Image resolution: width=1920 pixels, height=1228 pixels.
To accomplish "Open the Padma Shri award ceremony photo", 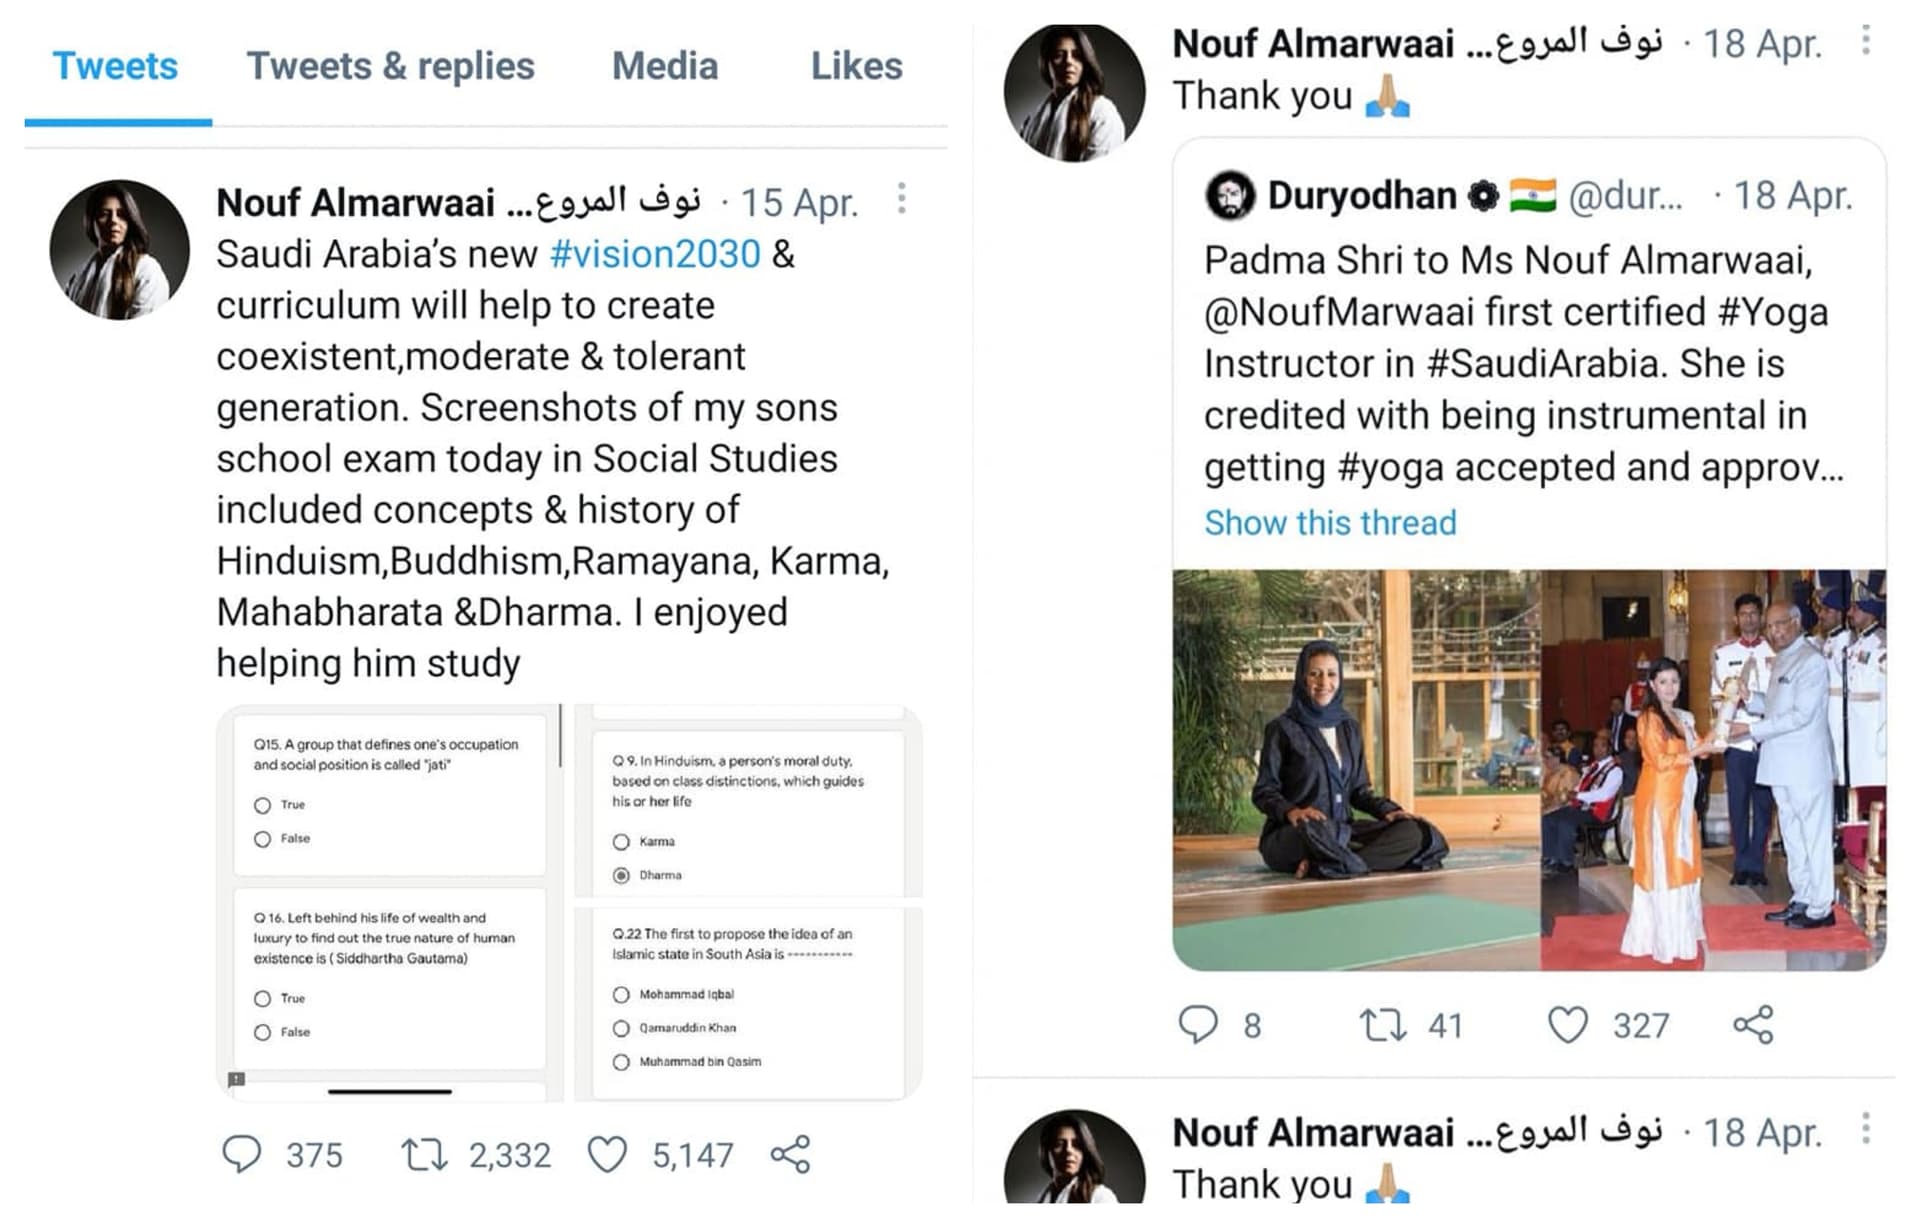I will pyautogui.click(x=1713, y=770).
